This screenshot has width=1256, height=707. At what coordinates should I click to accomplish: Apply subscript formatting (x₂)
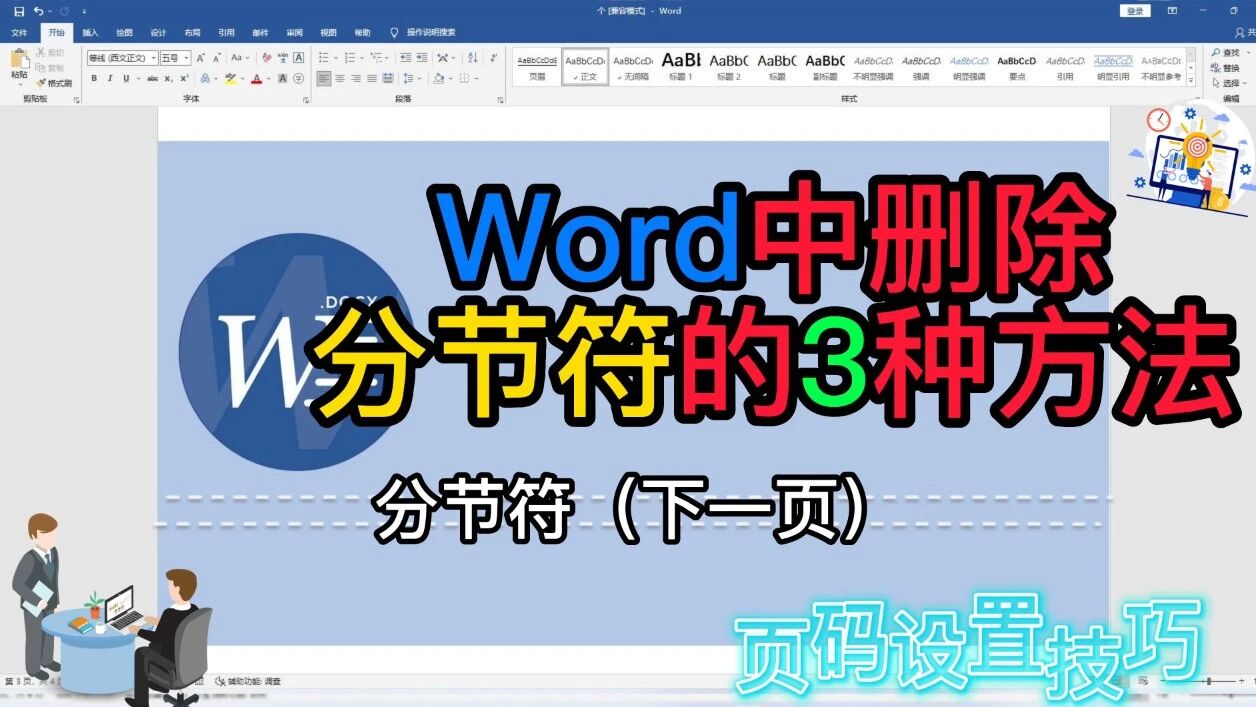tap(169, 79)
